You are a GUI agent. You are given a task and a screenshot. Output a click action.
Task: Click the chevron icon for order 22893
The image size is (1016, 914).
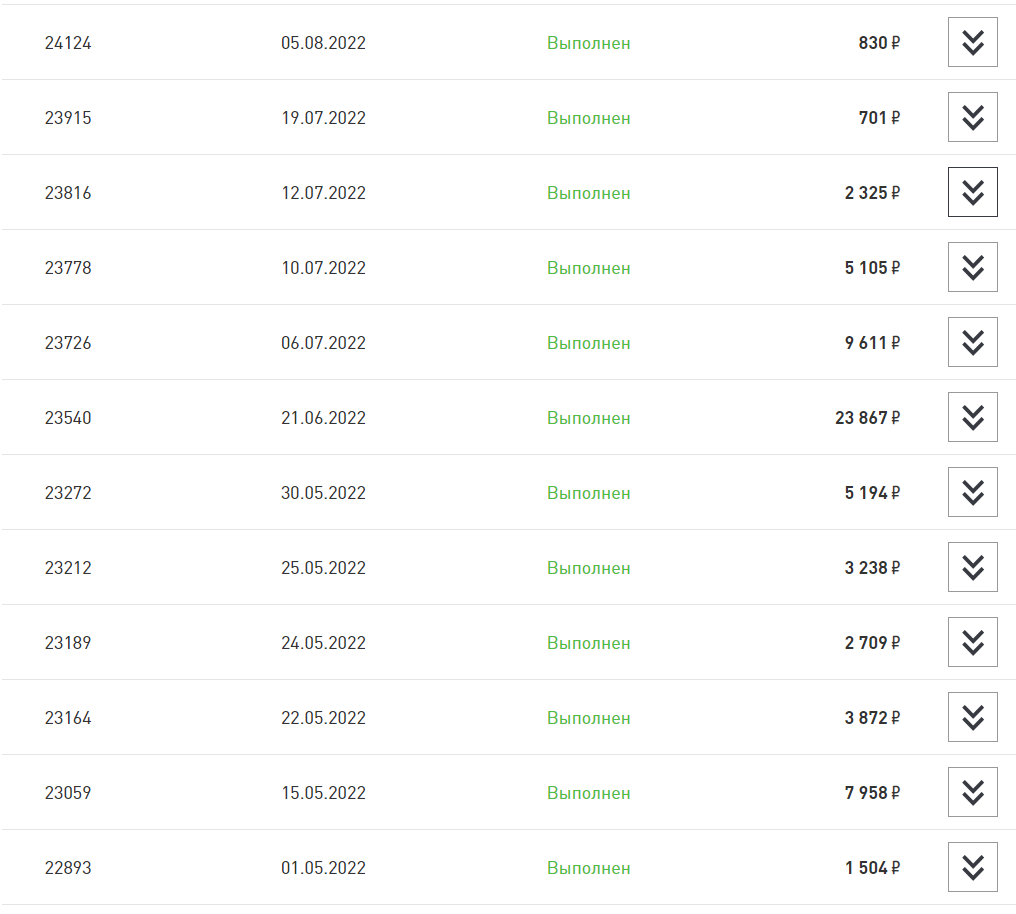(972, 868)
